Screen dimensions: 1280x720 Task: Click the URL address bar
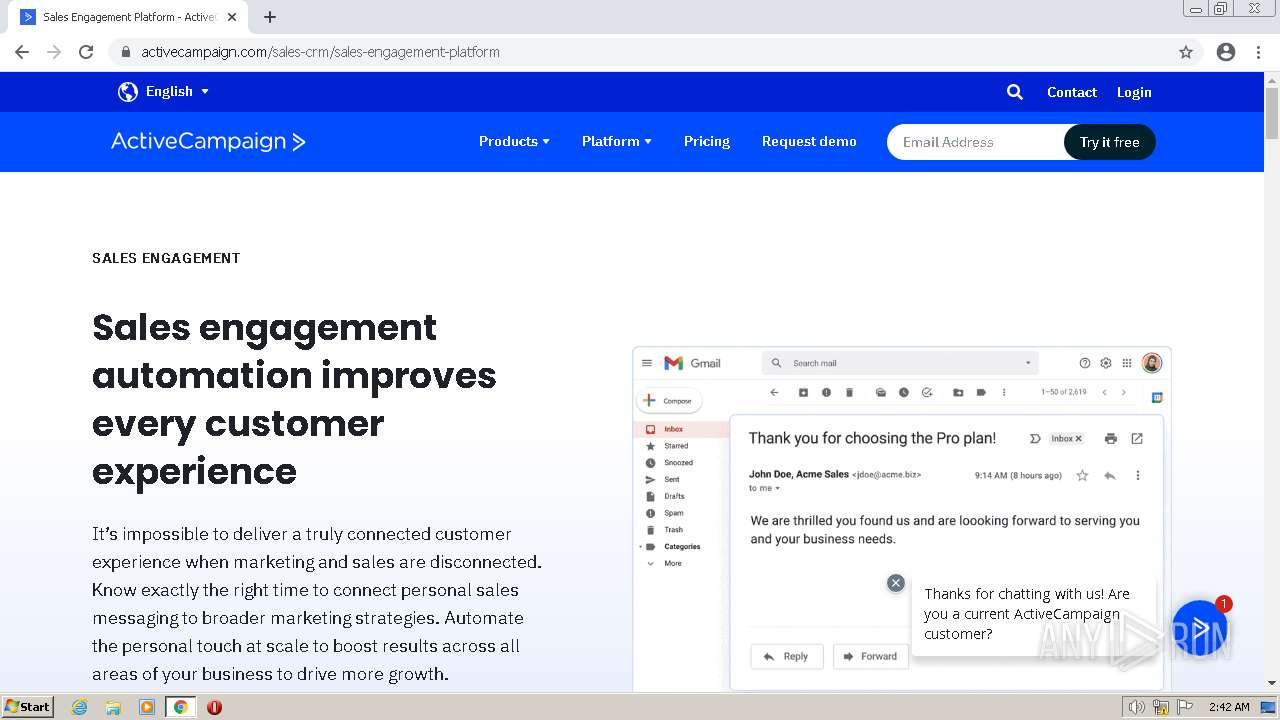coord(640,52)
